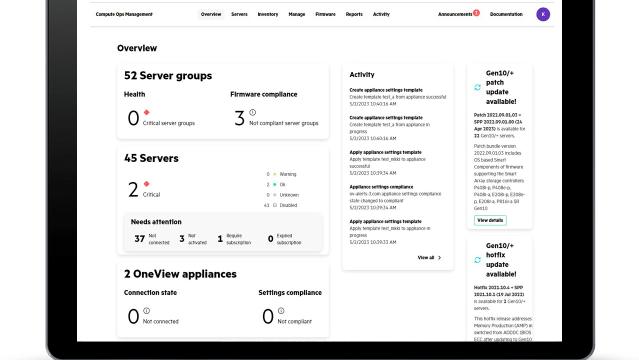Image resolution: width=639 pixels, height=360 pixels.
Task: Click info icon beside Not compliant server groups
Action: click(253, 112)
